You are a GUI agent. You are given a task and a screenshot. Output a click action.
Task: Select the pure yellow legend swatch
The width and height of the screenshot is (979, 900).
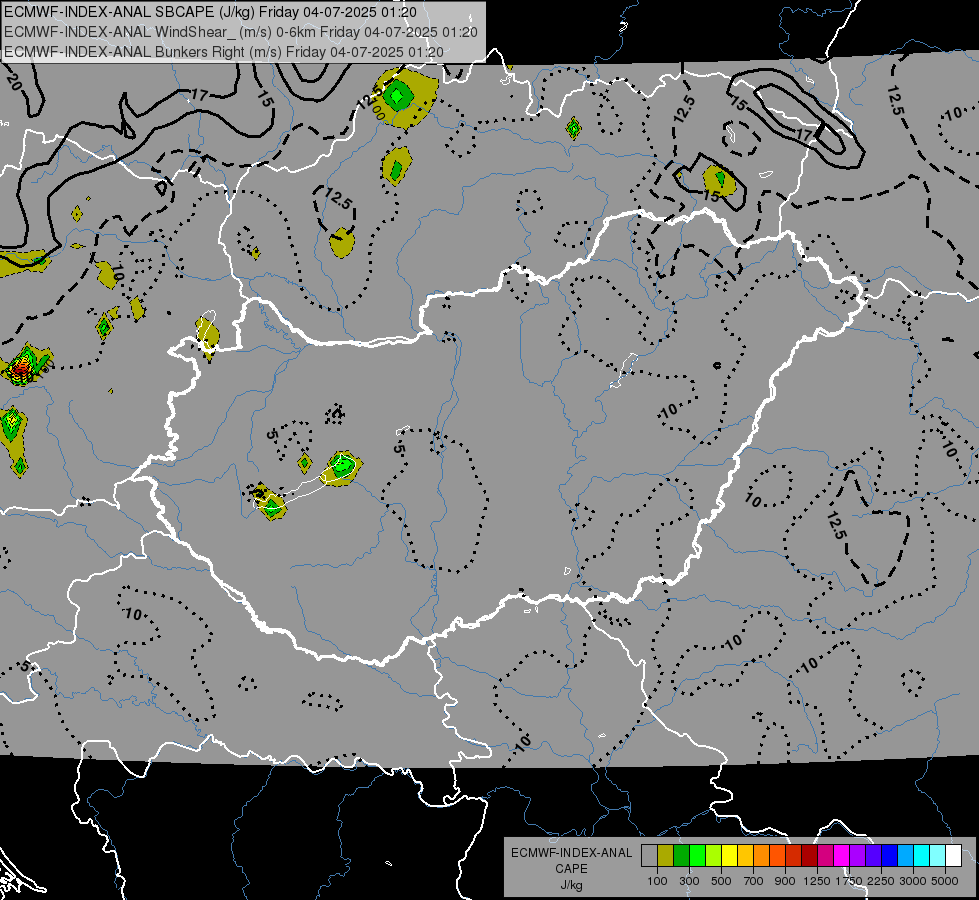729,855
